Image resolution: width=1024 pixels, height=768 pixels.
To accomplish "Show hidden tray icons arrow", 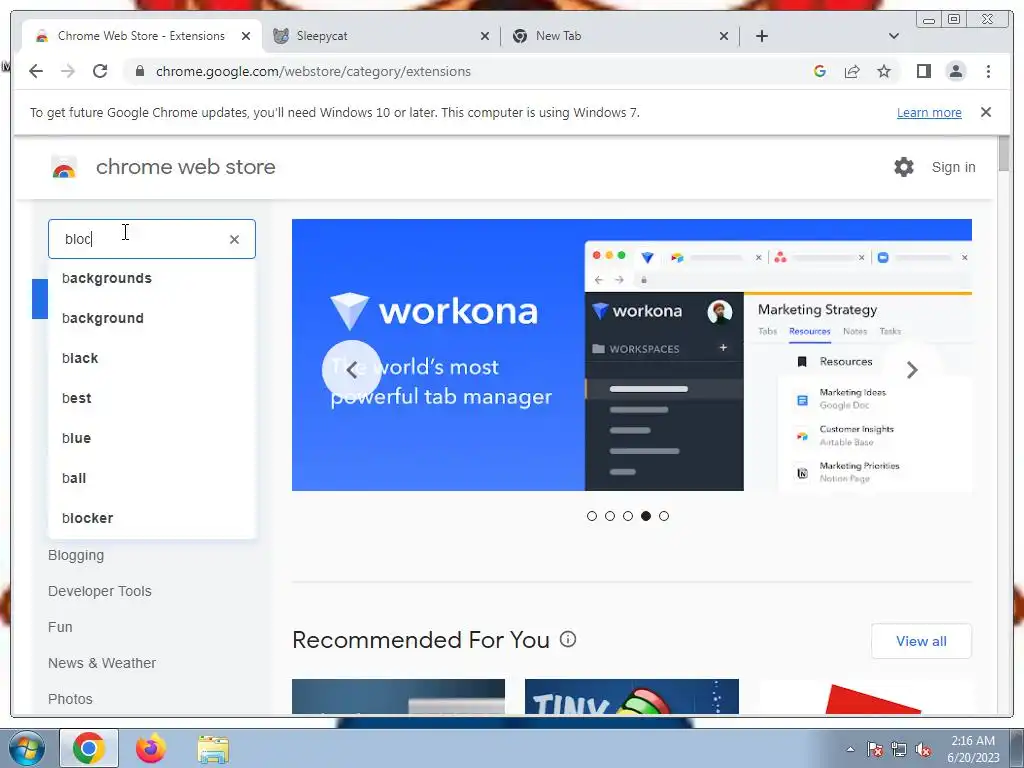I will pyautogui.click(x=850, y=749).
